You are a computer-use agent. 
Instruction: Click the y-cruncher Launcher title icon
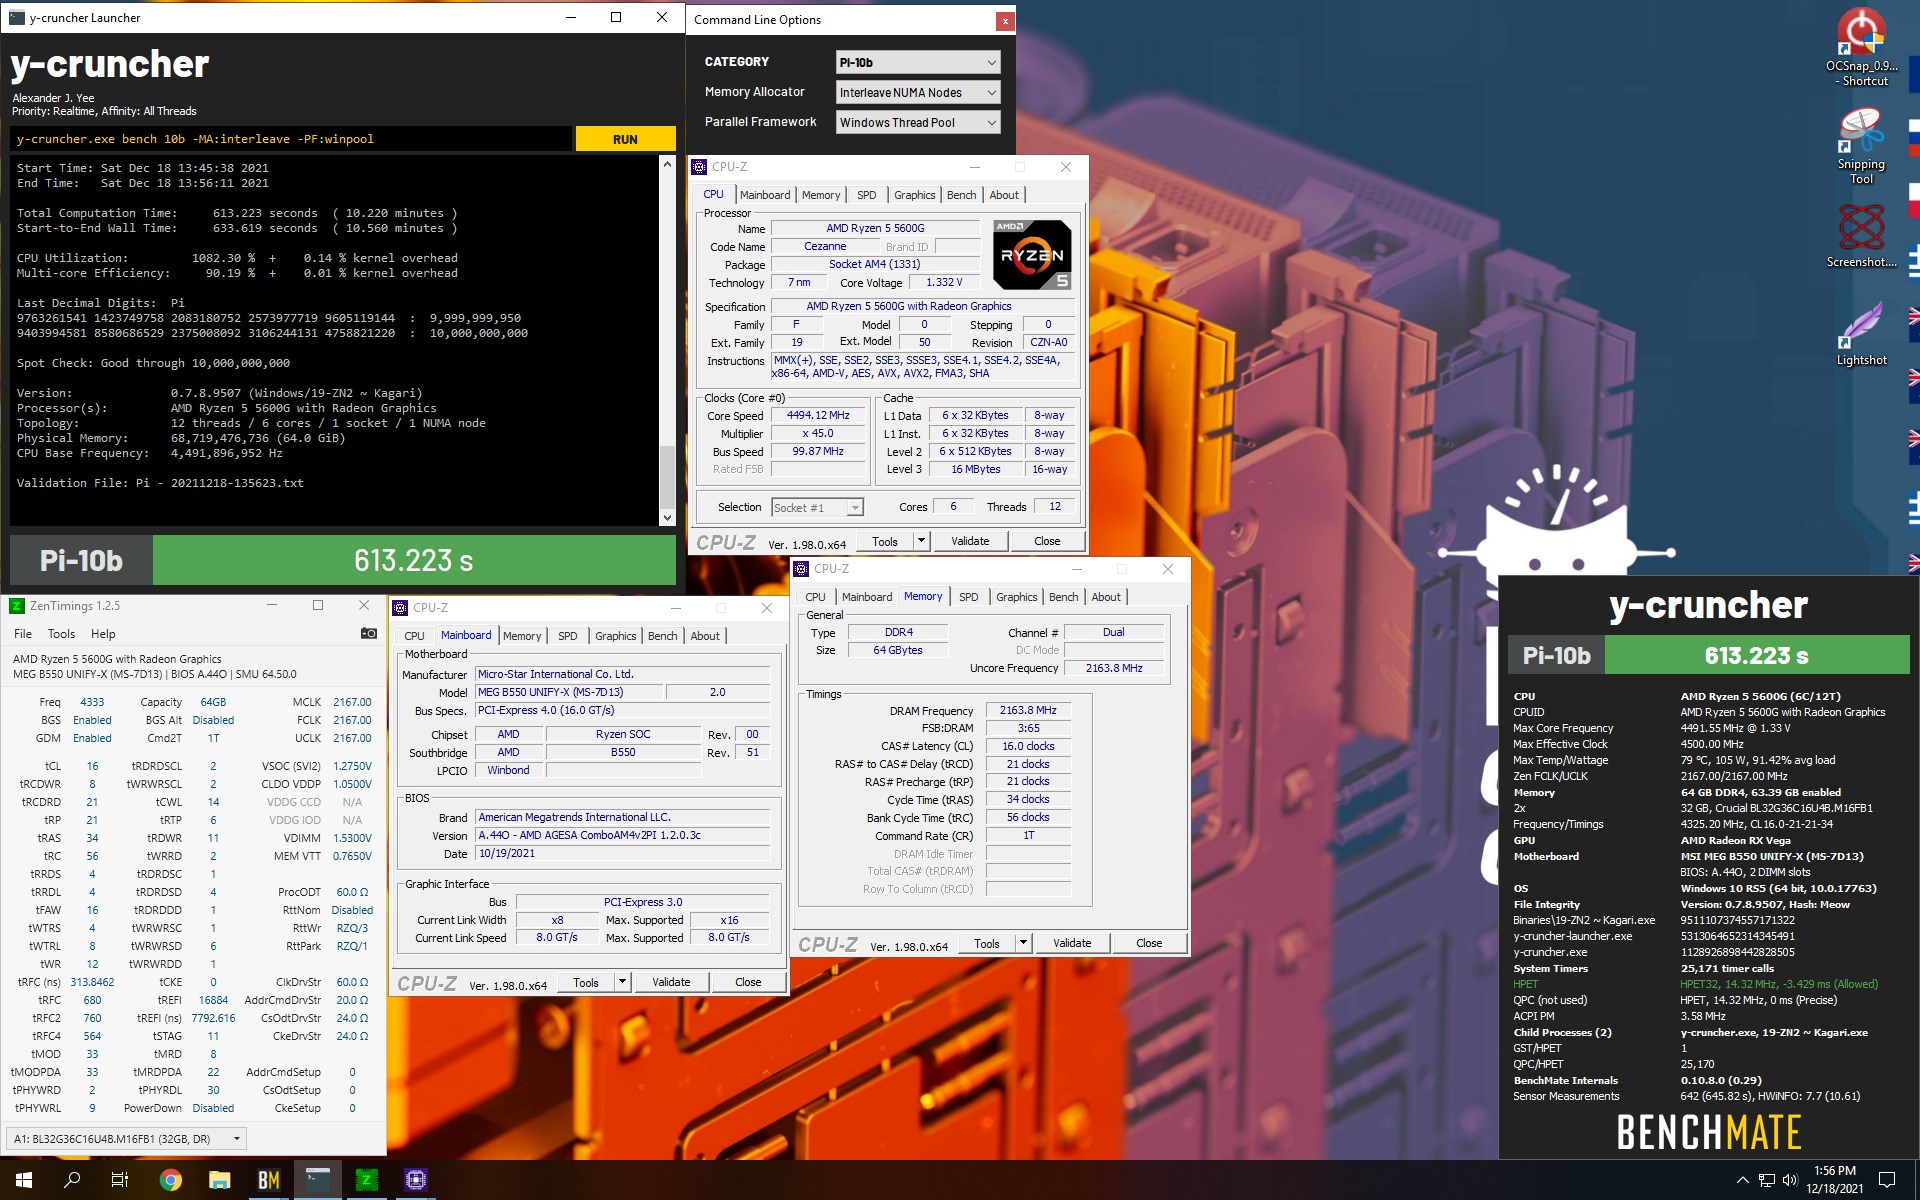[x=16, y=17]
